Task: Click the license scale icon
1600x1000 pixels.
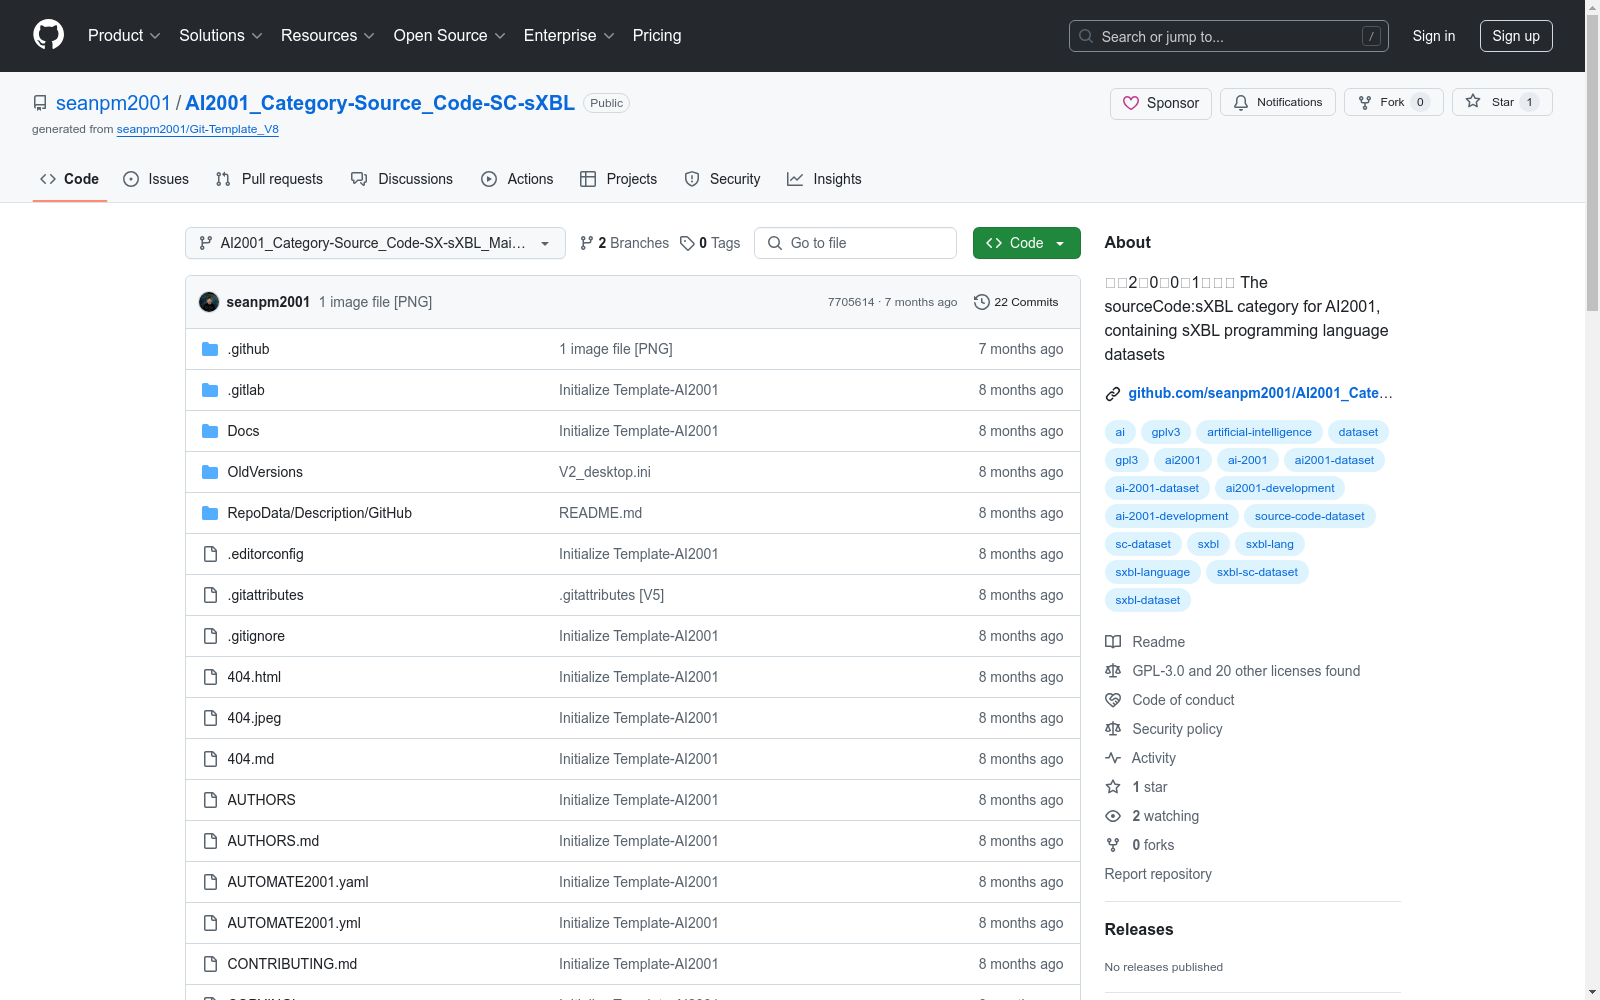Action: [x=1113, y=671]
